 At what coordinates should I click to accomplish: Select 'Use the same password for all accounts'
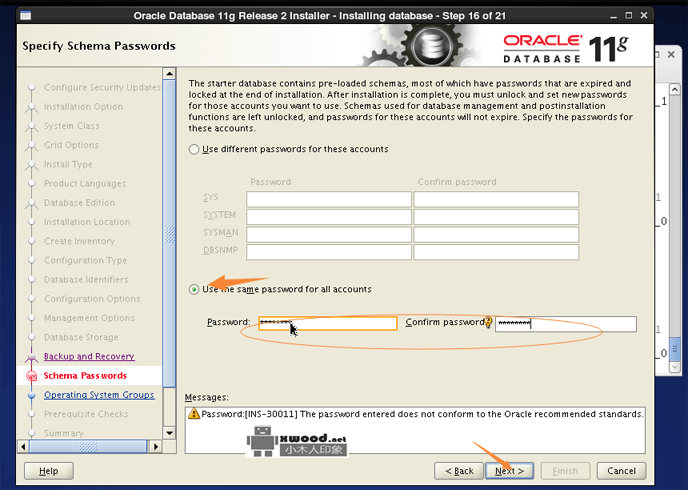pos(194,290)
